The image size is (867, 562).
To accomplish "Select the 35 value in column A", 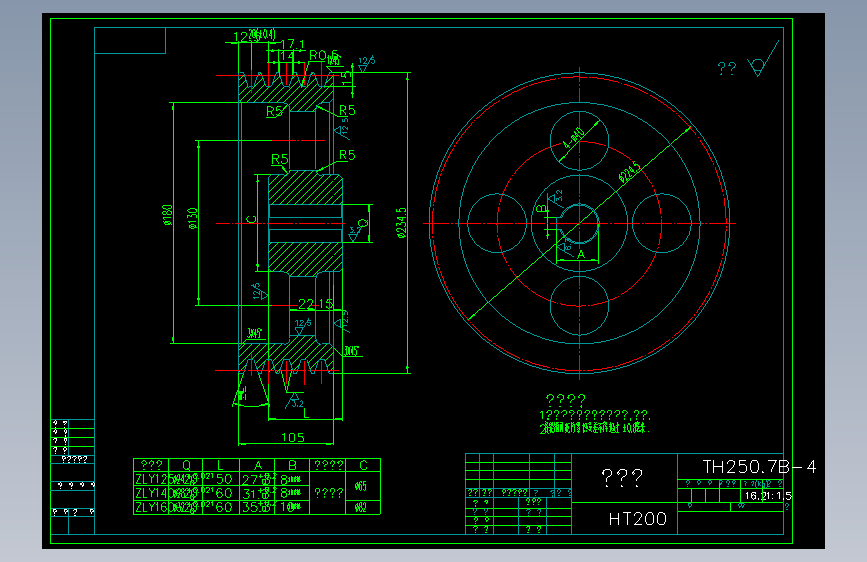I will (249, 507).
